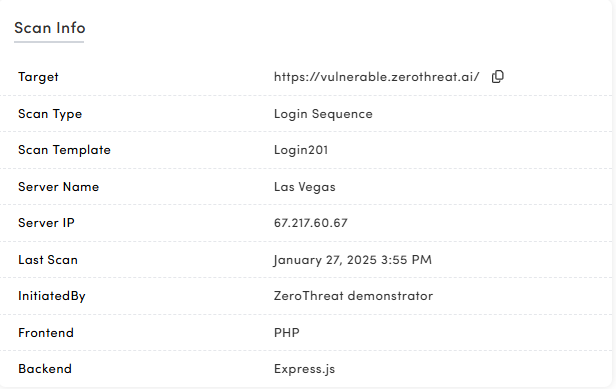Click the Target row label

coord(38,77)
